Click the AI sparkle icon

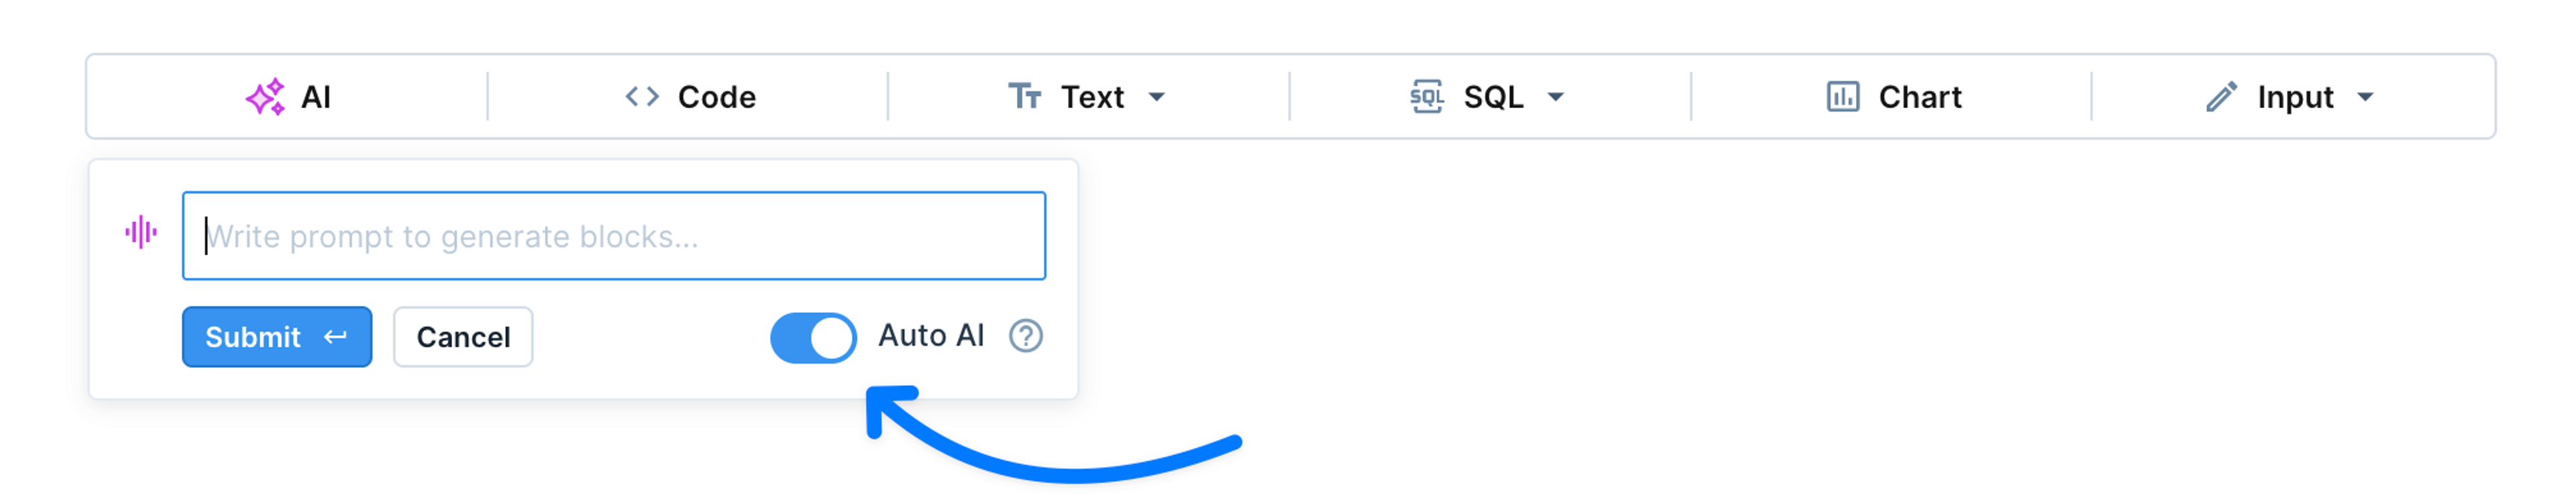click(265, 97)
